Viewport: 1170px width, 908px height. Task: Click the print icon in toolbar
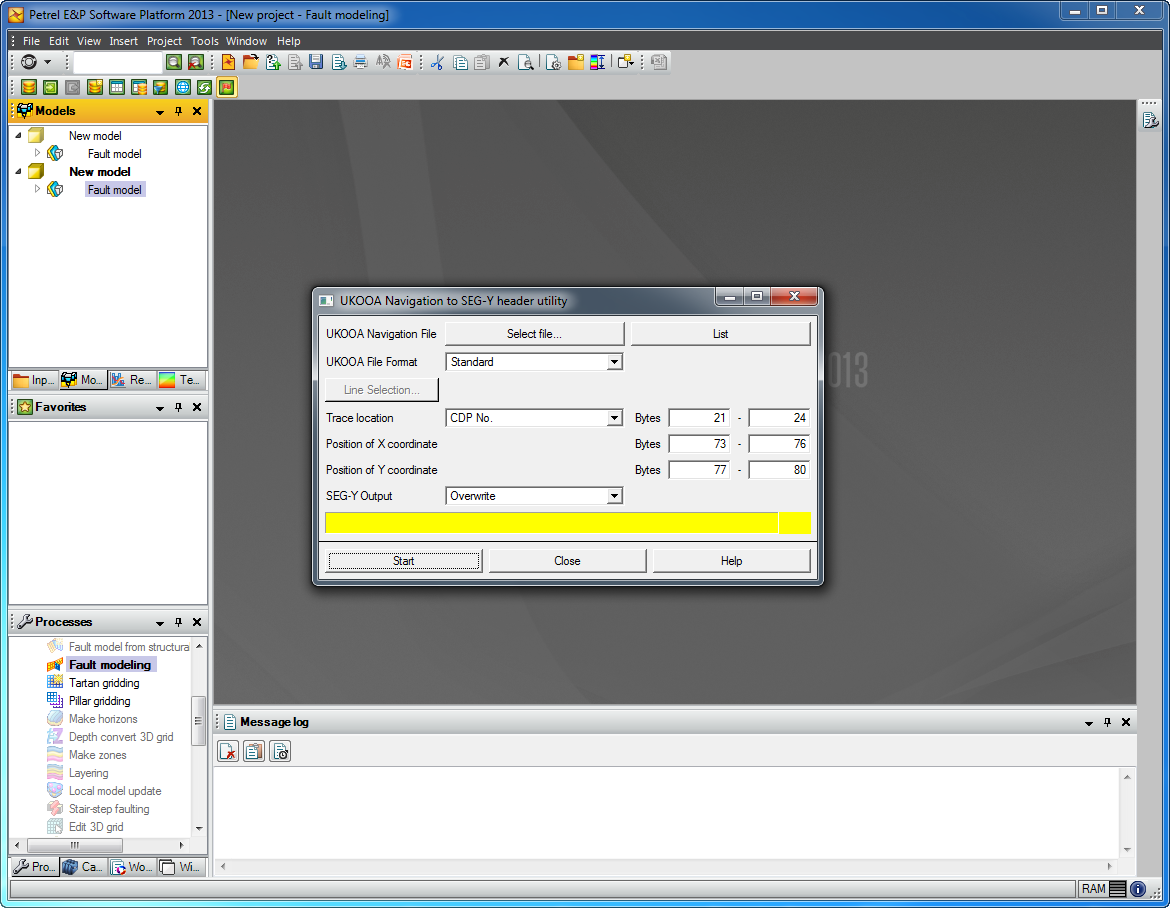coord(360,63)
